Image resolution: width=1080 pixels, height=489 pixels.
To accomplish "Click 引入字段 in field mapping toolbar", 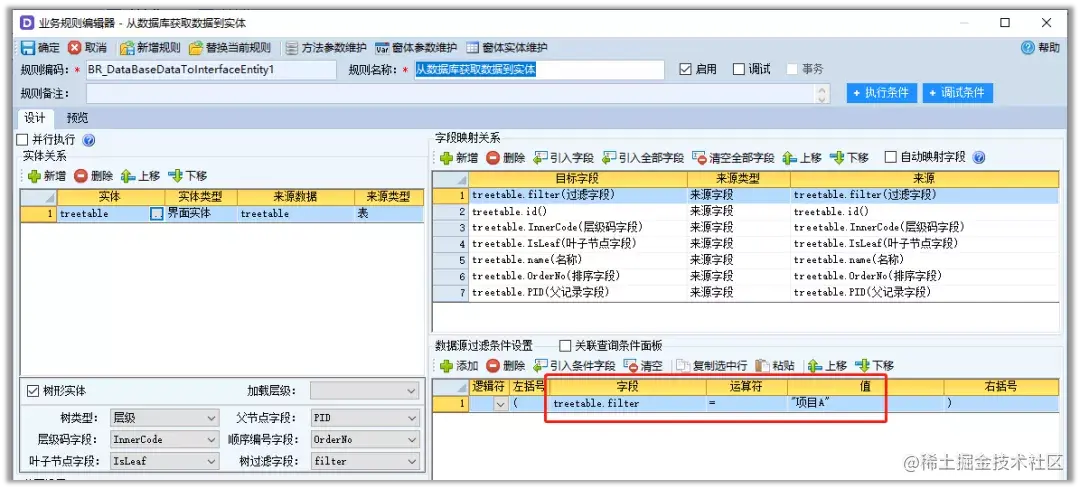I will tap(563, 158).
